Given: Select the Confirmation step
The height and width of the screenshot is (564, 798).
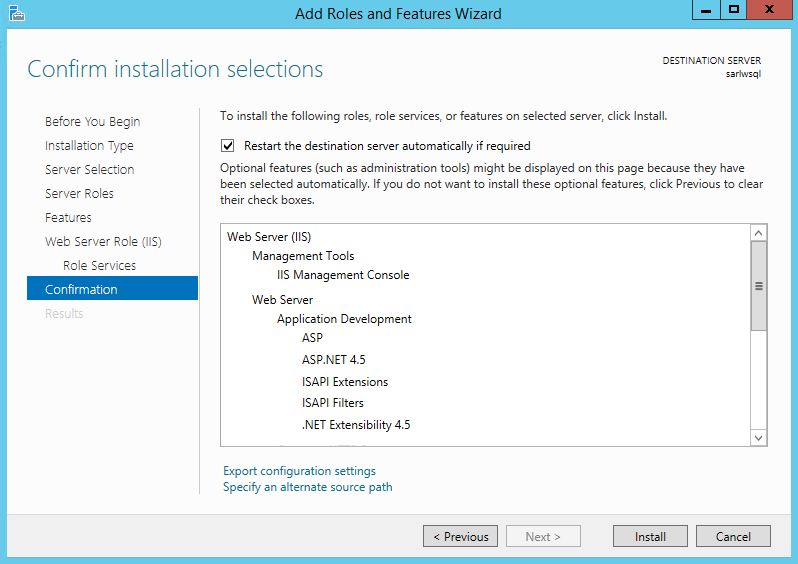Looking at the screenshot, I should click(81, 290).
